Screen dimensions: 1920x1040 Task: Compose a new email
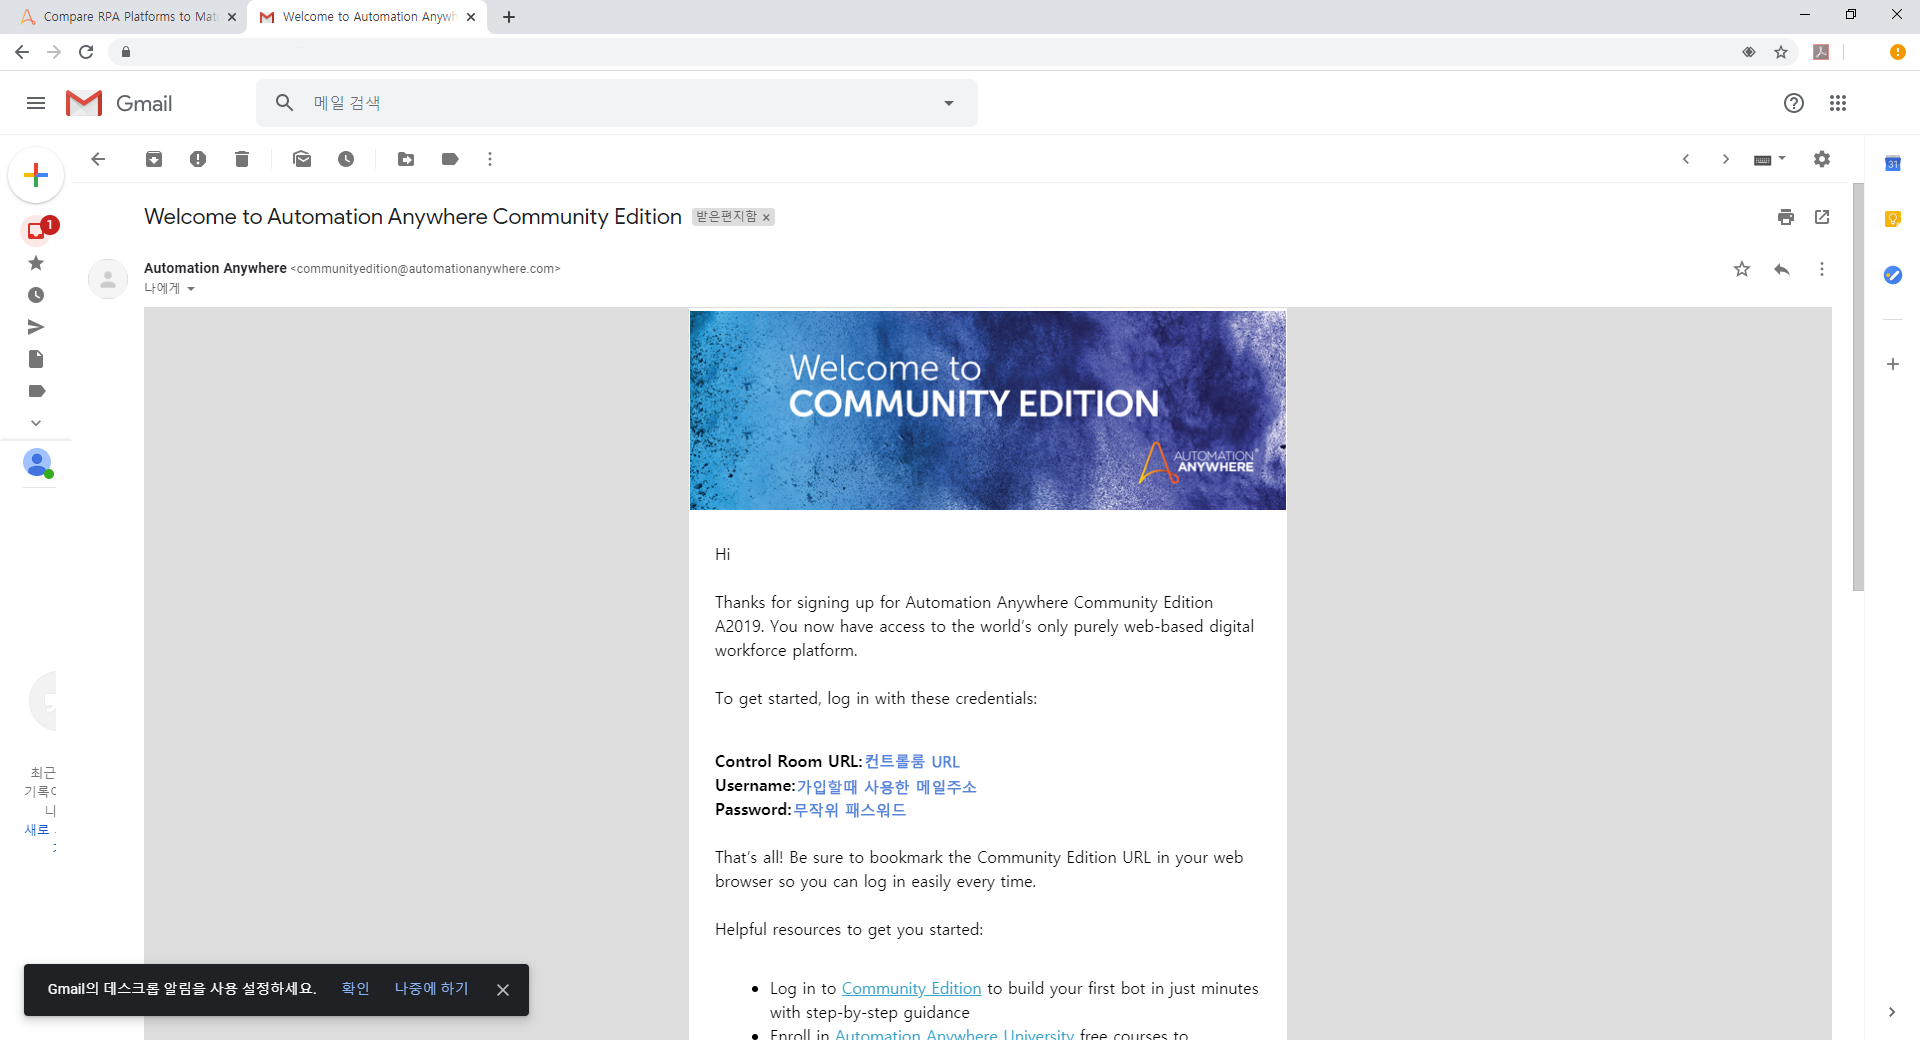point(36,176)
